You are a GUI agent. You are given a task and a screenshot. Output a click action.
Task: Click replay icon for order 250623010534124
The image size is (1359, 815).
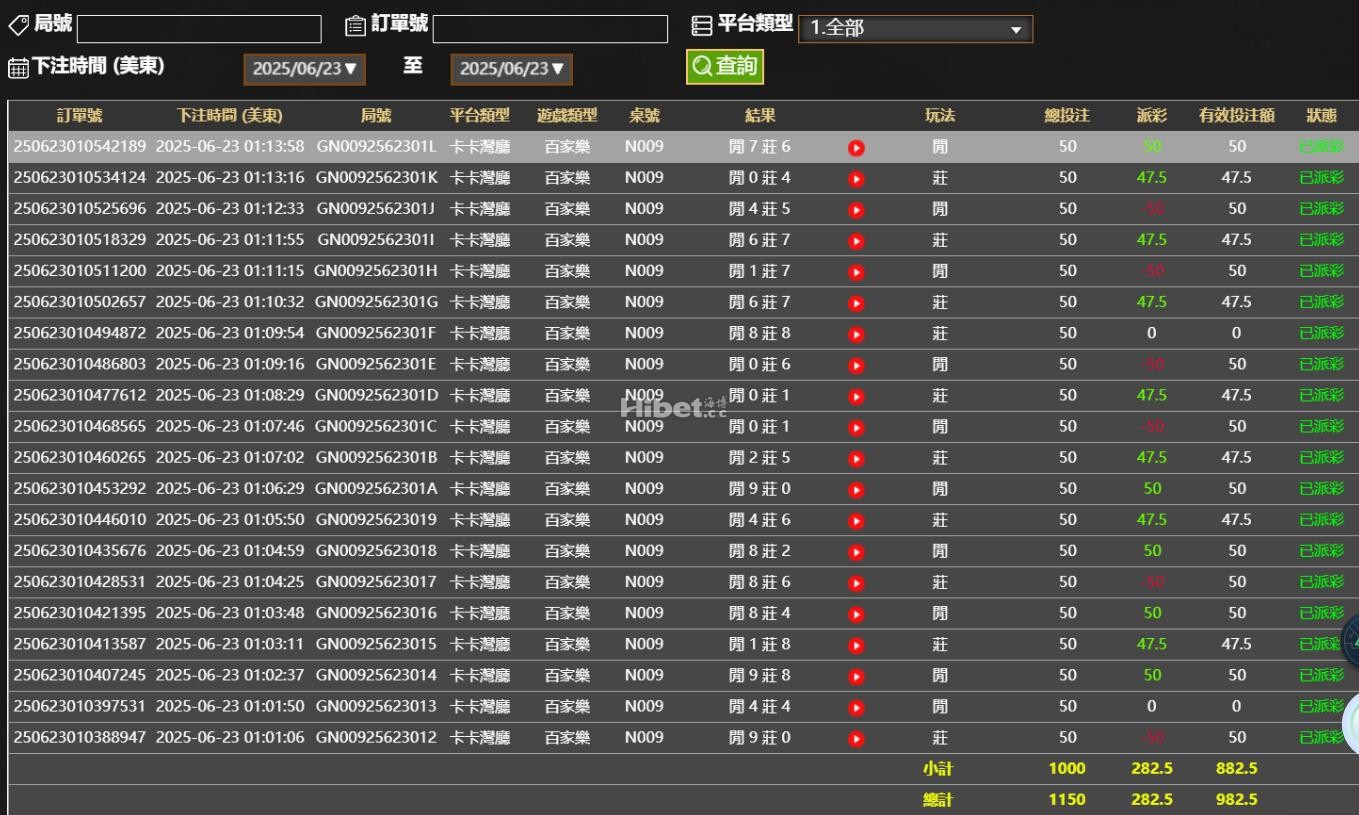[856, 179]
